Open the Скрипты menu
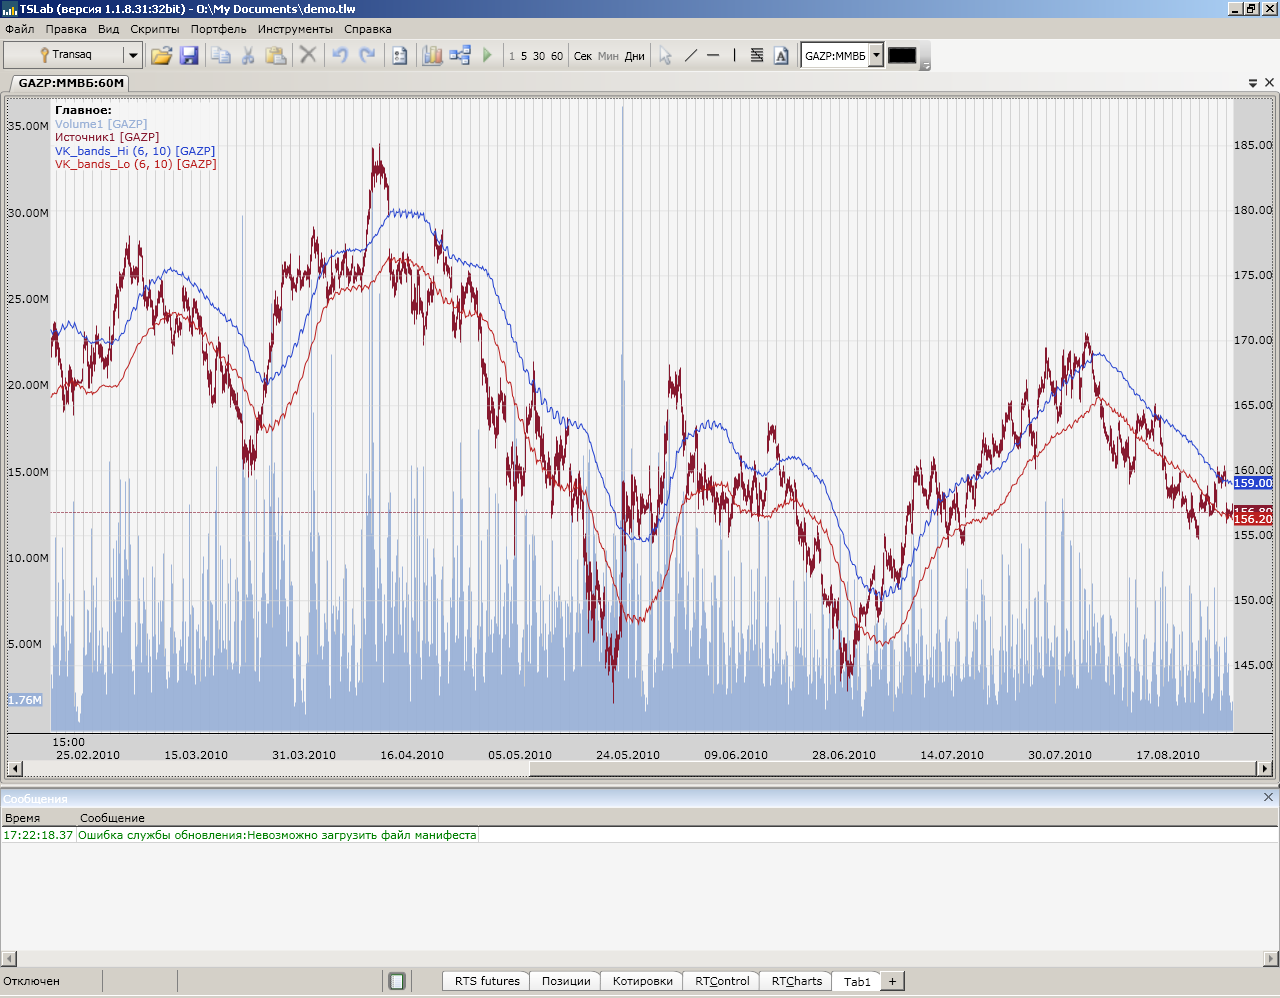The height and width of the screenshot is (998, 1280). tap(155, 29)
